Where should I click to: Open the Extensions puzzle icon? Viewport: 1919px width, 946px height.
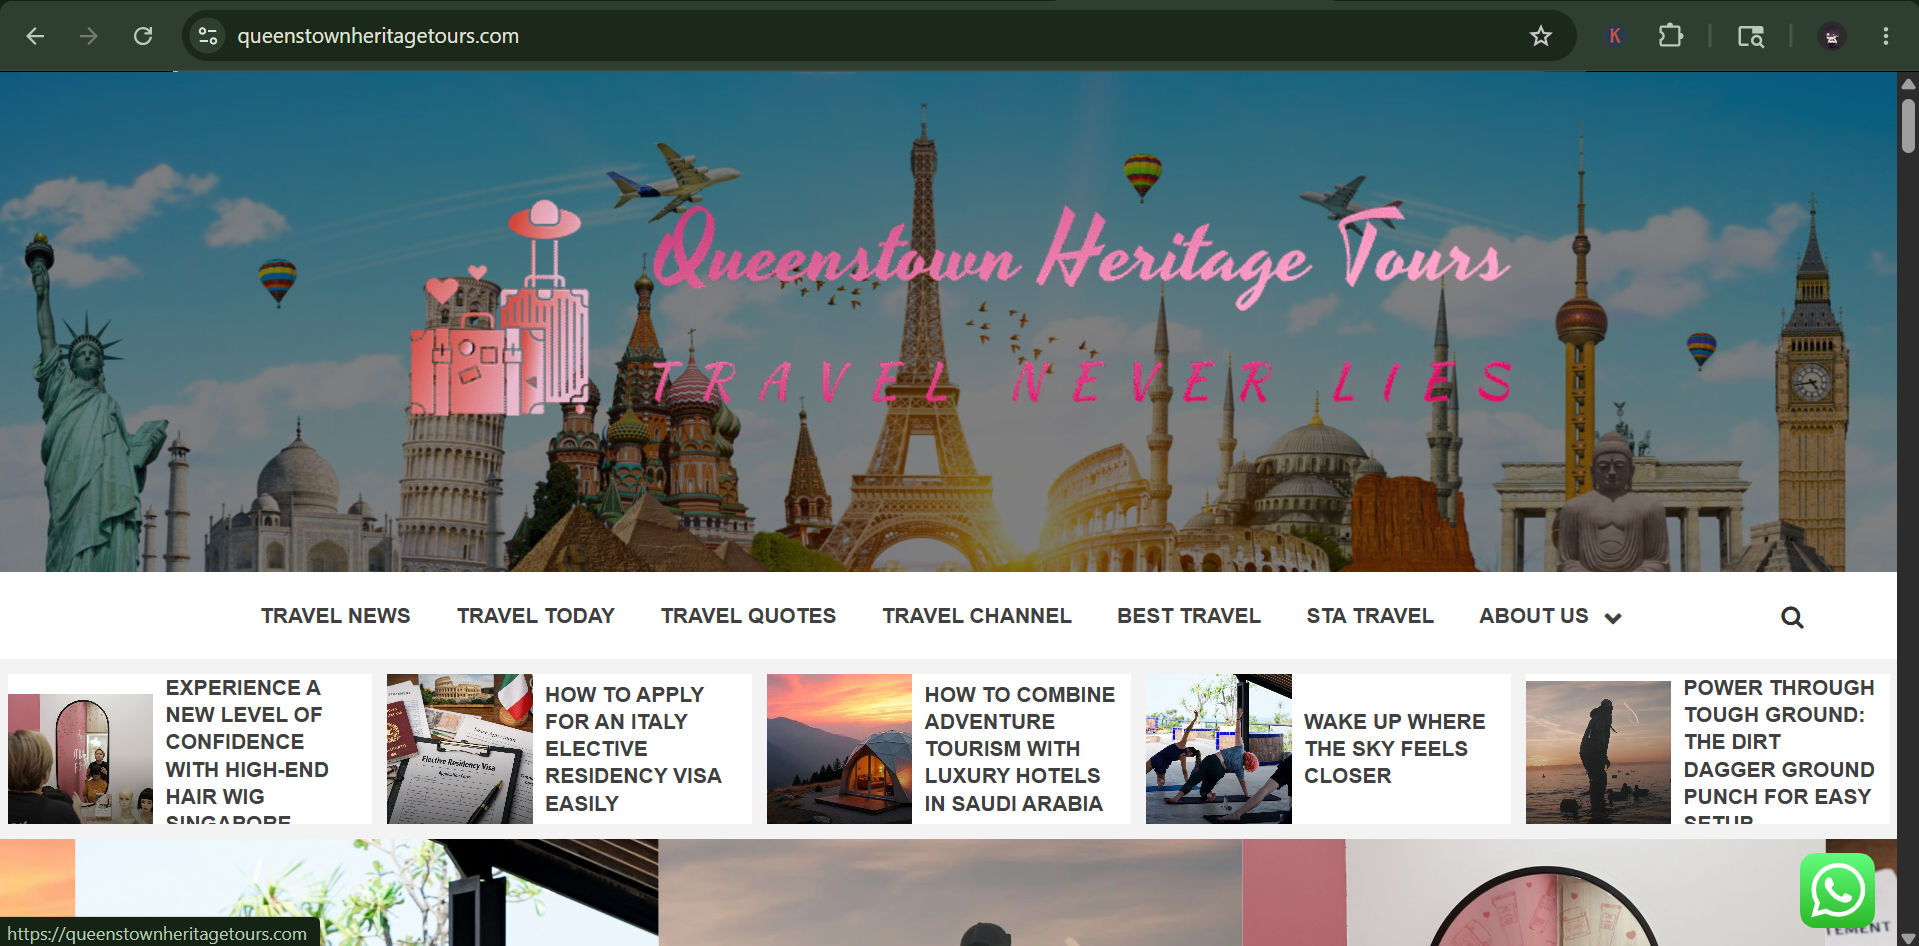pyautogui.click(x=1670, y=36)
